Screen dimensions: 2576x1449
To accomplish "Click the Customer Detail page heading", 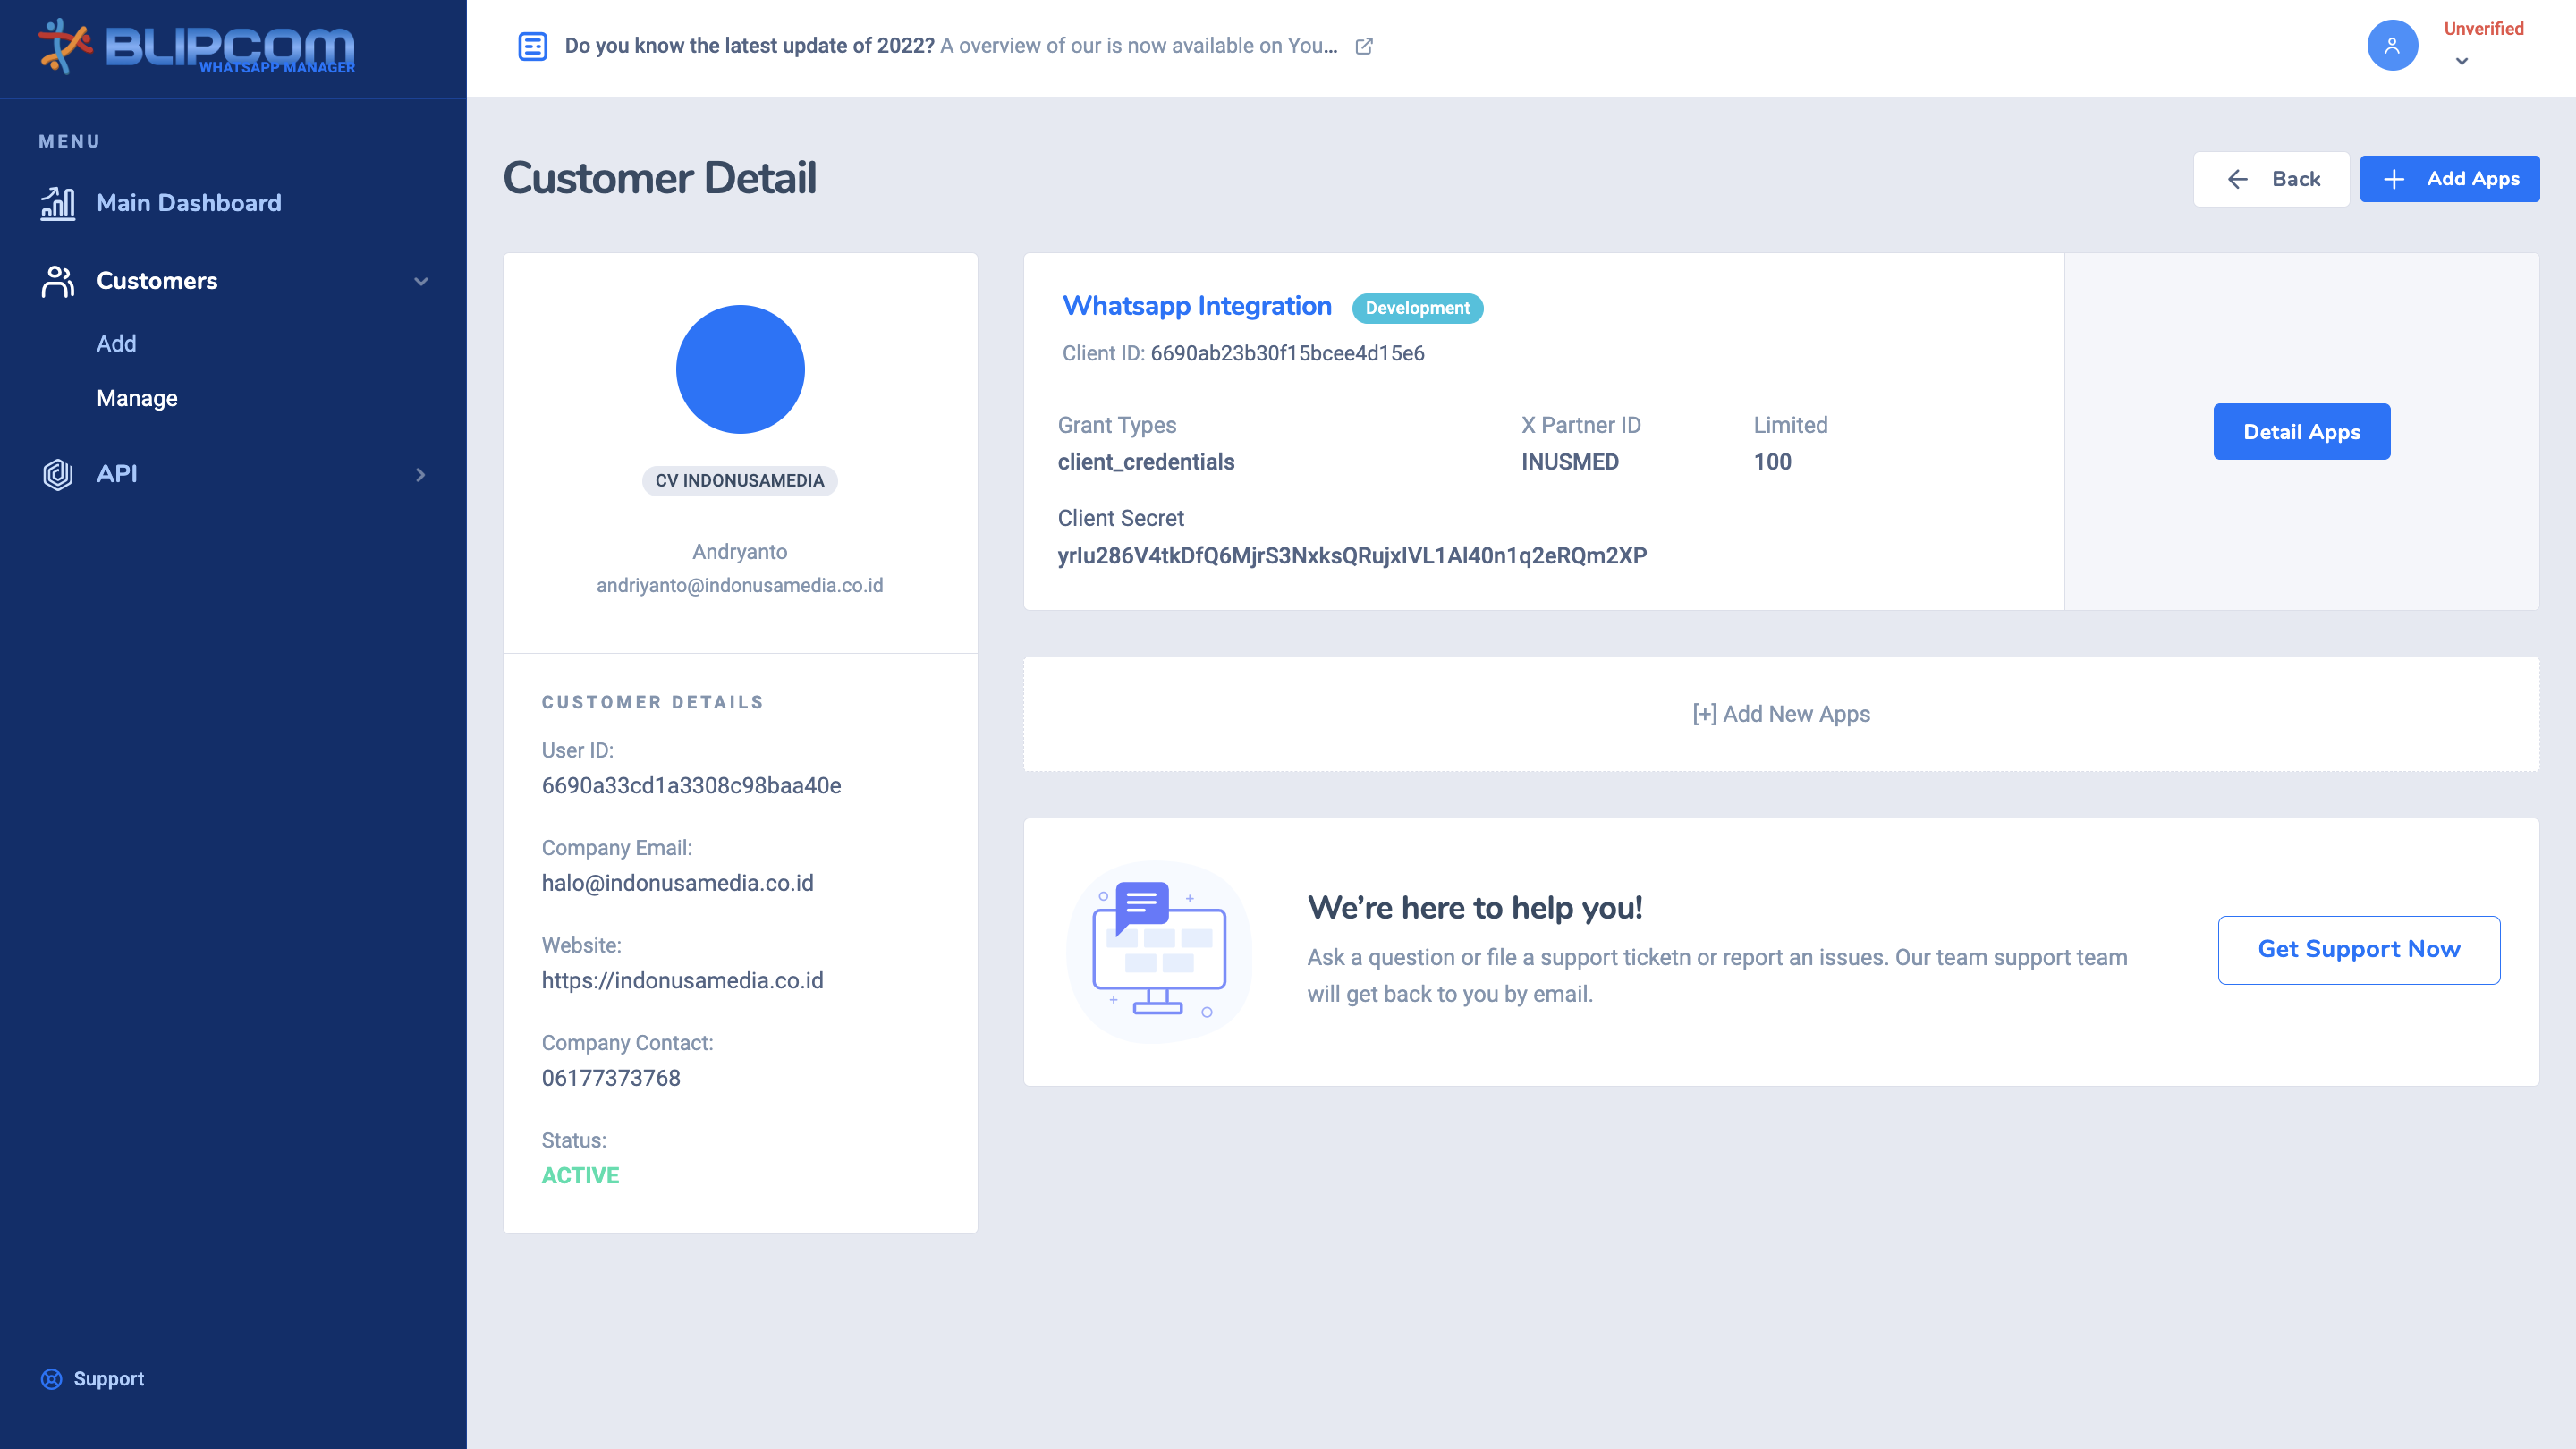I will pyautogui.click(x=660, y=179).
